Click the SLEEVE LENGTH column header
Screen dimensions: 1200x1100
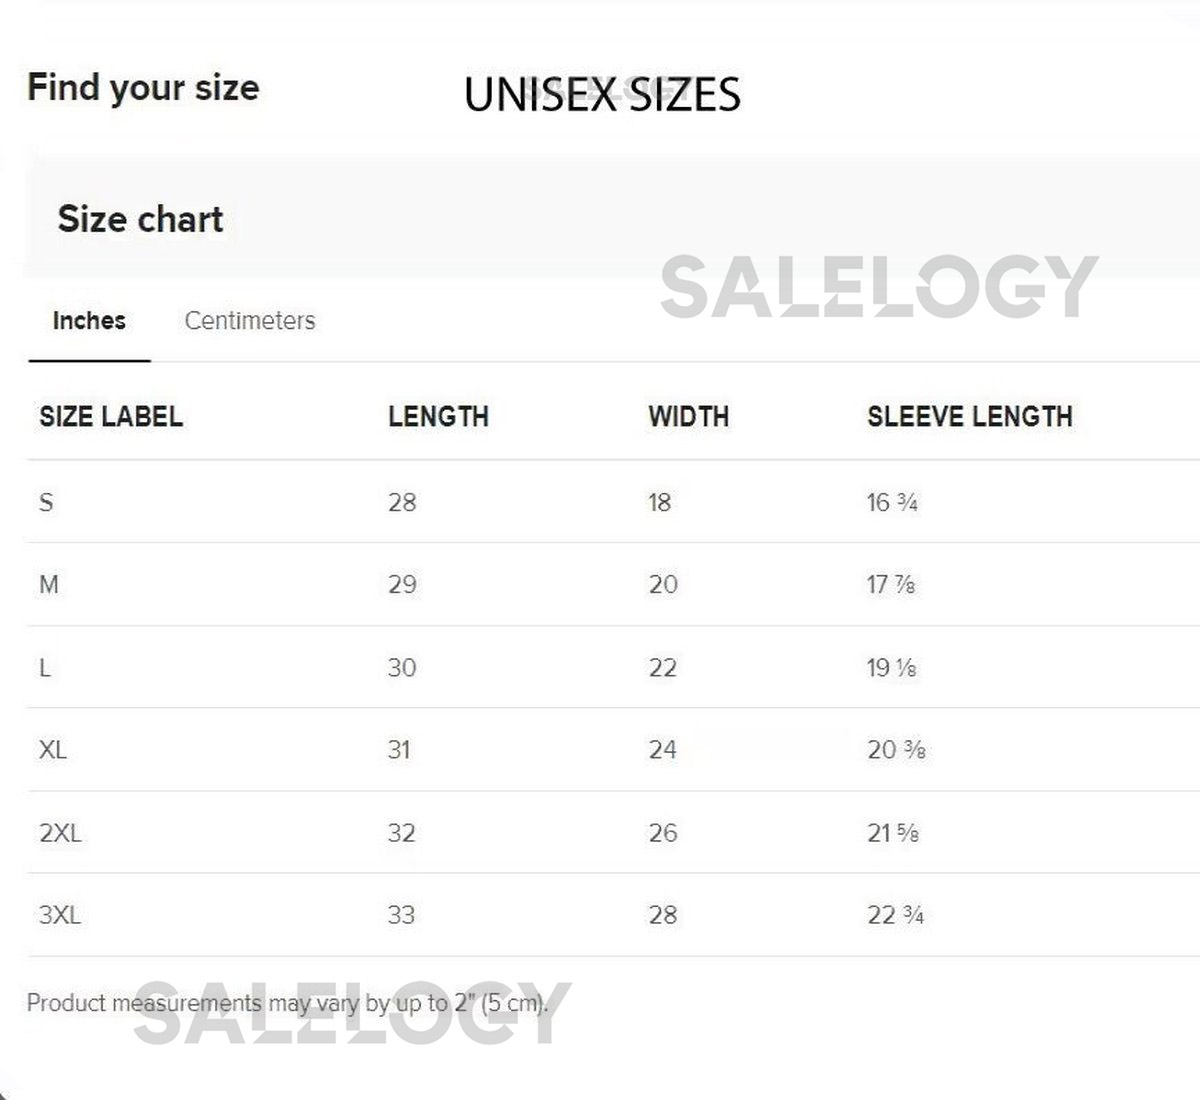(x=969, y=417)
